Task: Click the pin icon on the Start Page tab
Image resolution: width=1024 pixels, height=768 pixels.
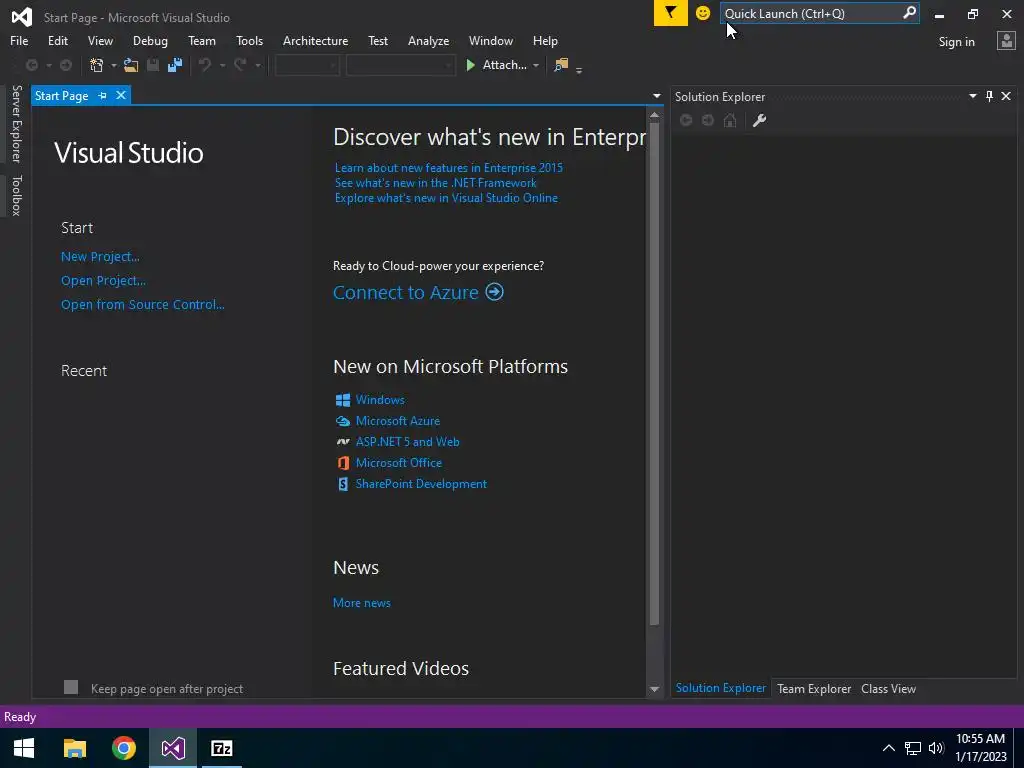Action: pos(103,95)
